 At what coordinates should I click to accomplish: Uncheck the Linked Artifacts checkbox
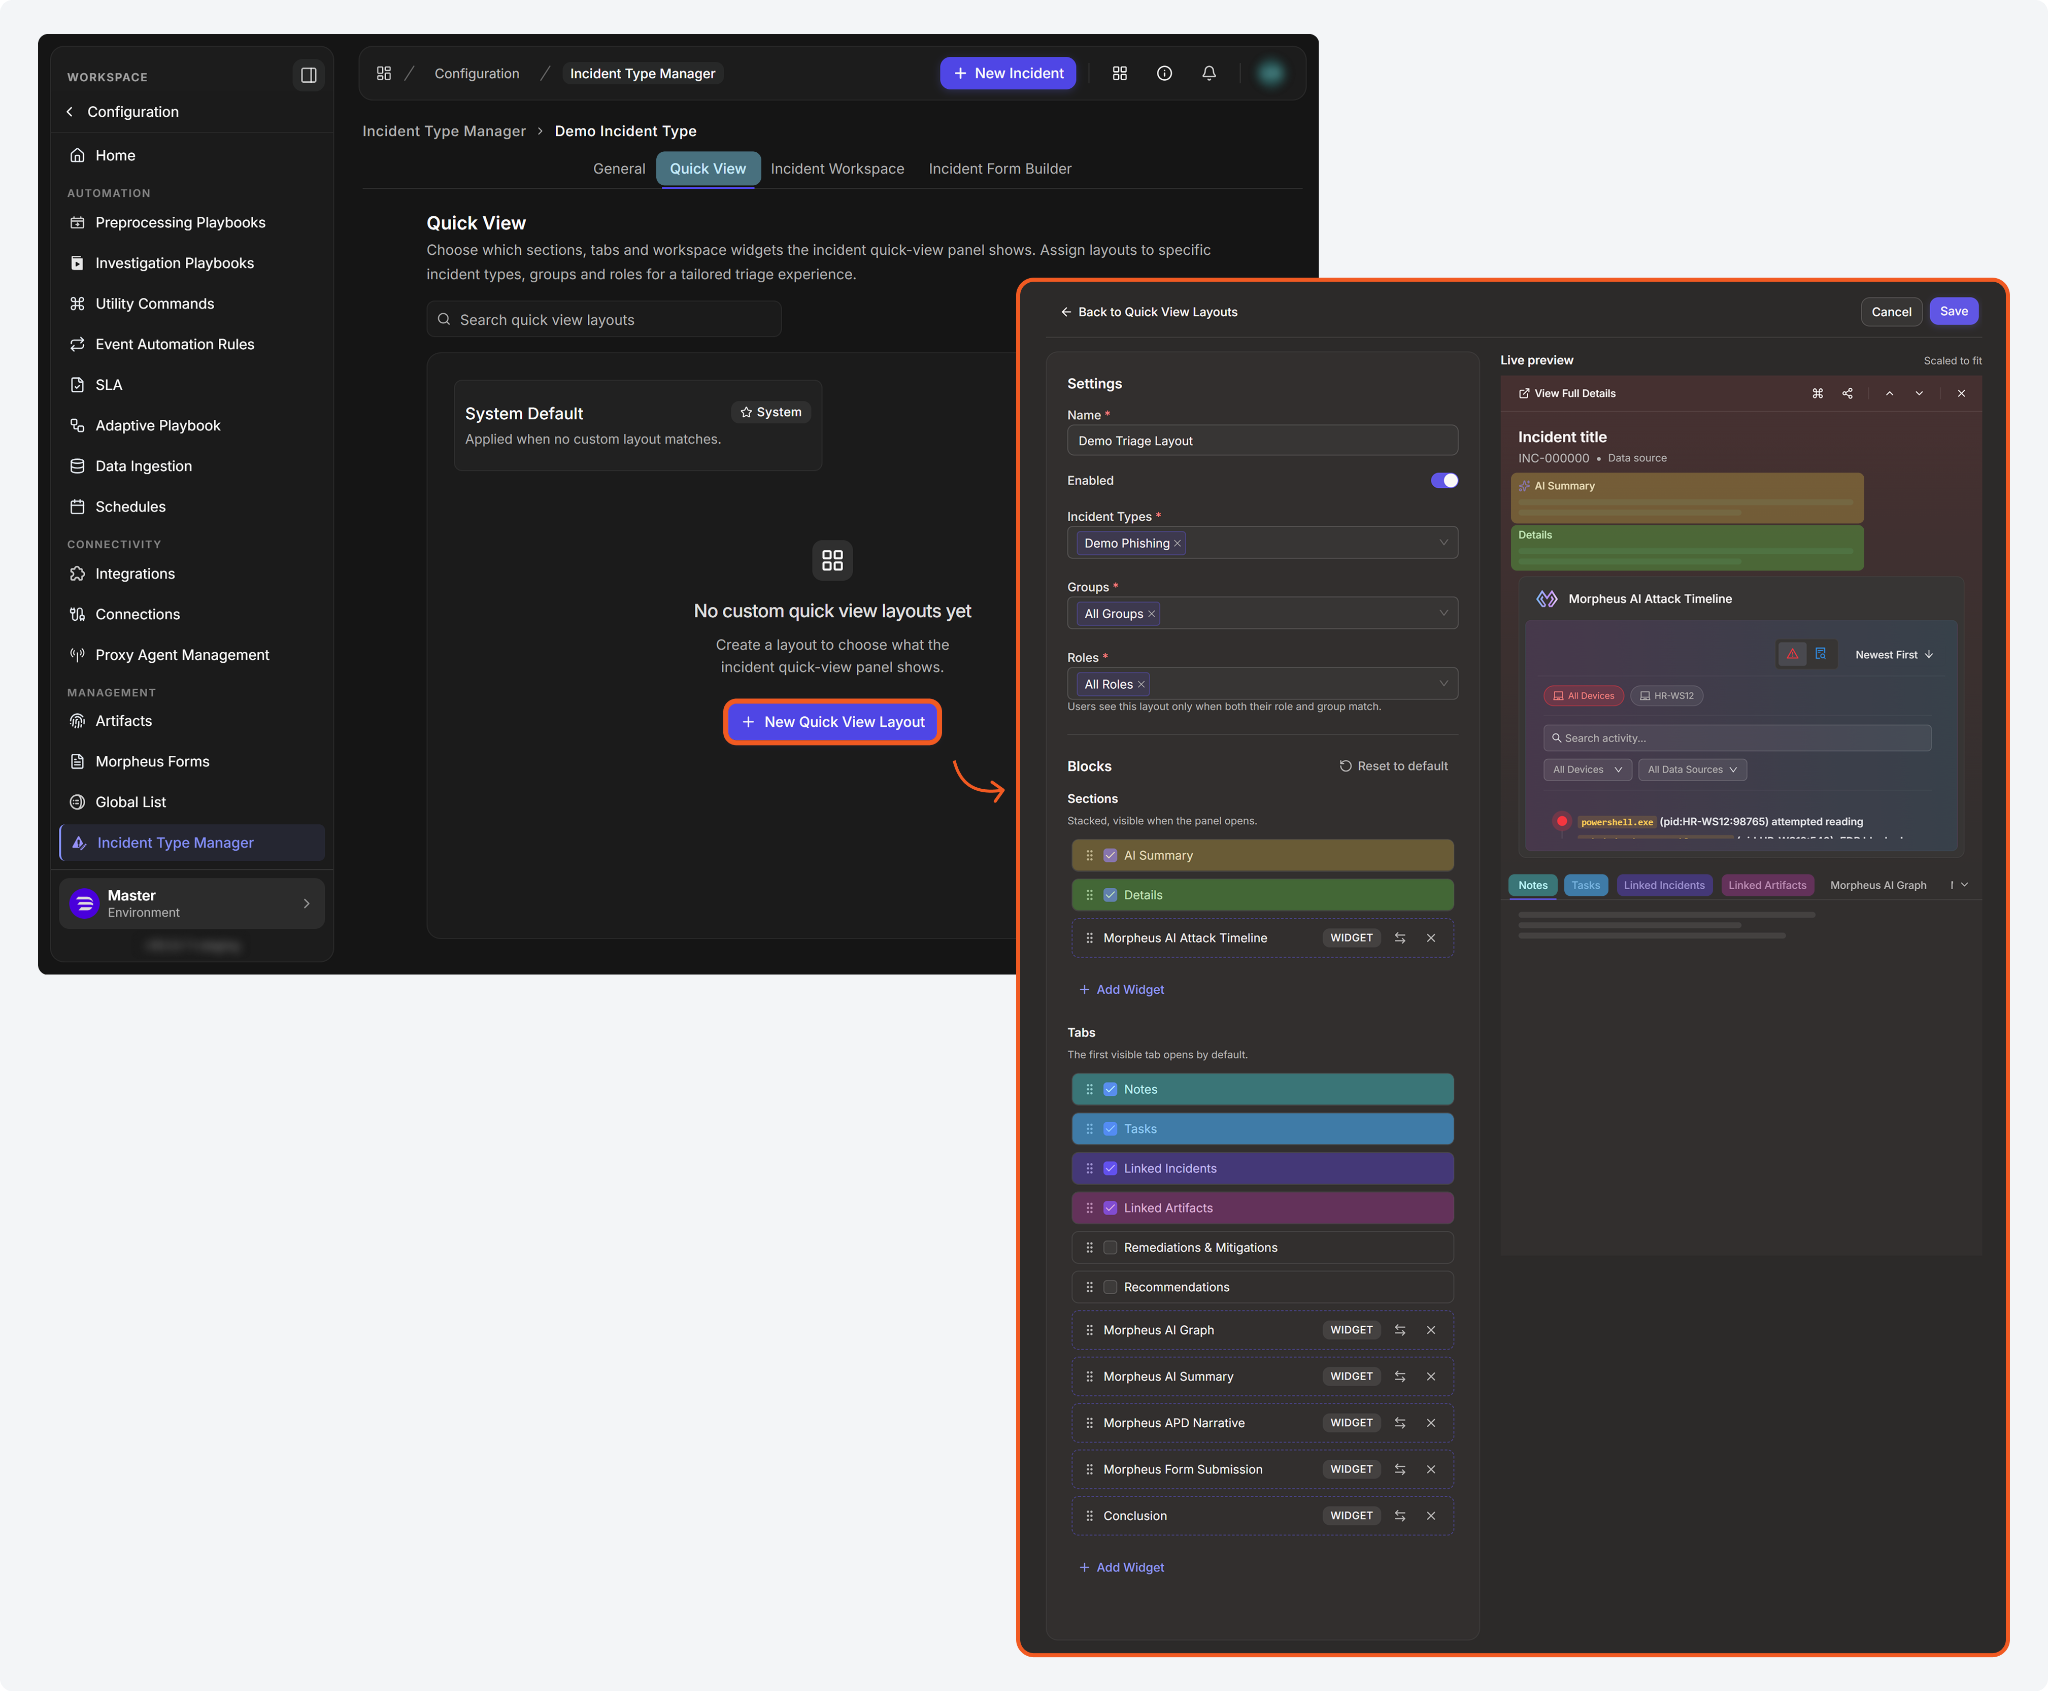point(1110,1208)
